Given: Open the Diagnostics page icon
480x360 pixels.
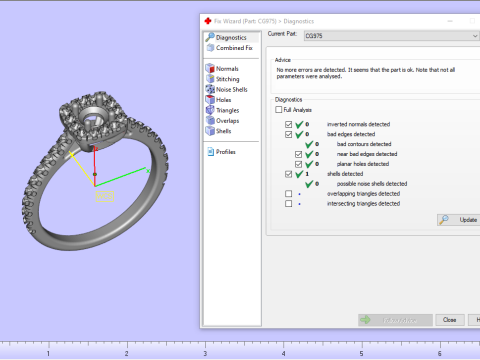Looking at the screenshot, I should pyautogui.click(x=210, y=37).
